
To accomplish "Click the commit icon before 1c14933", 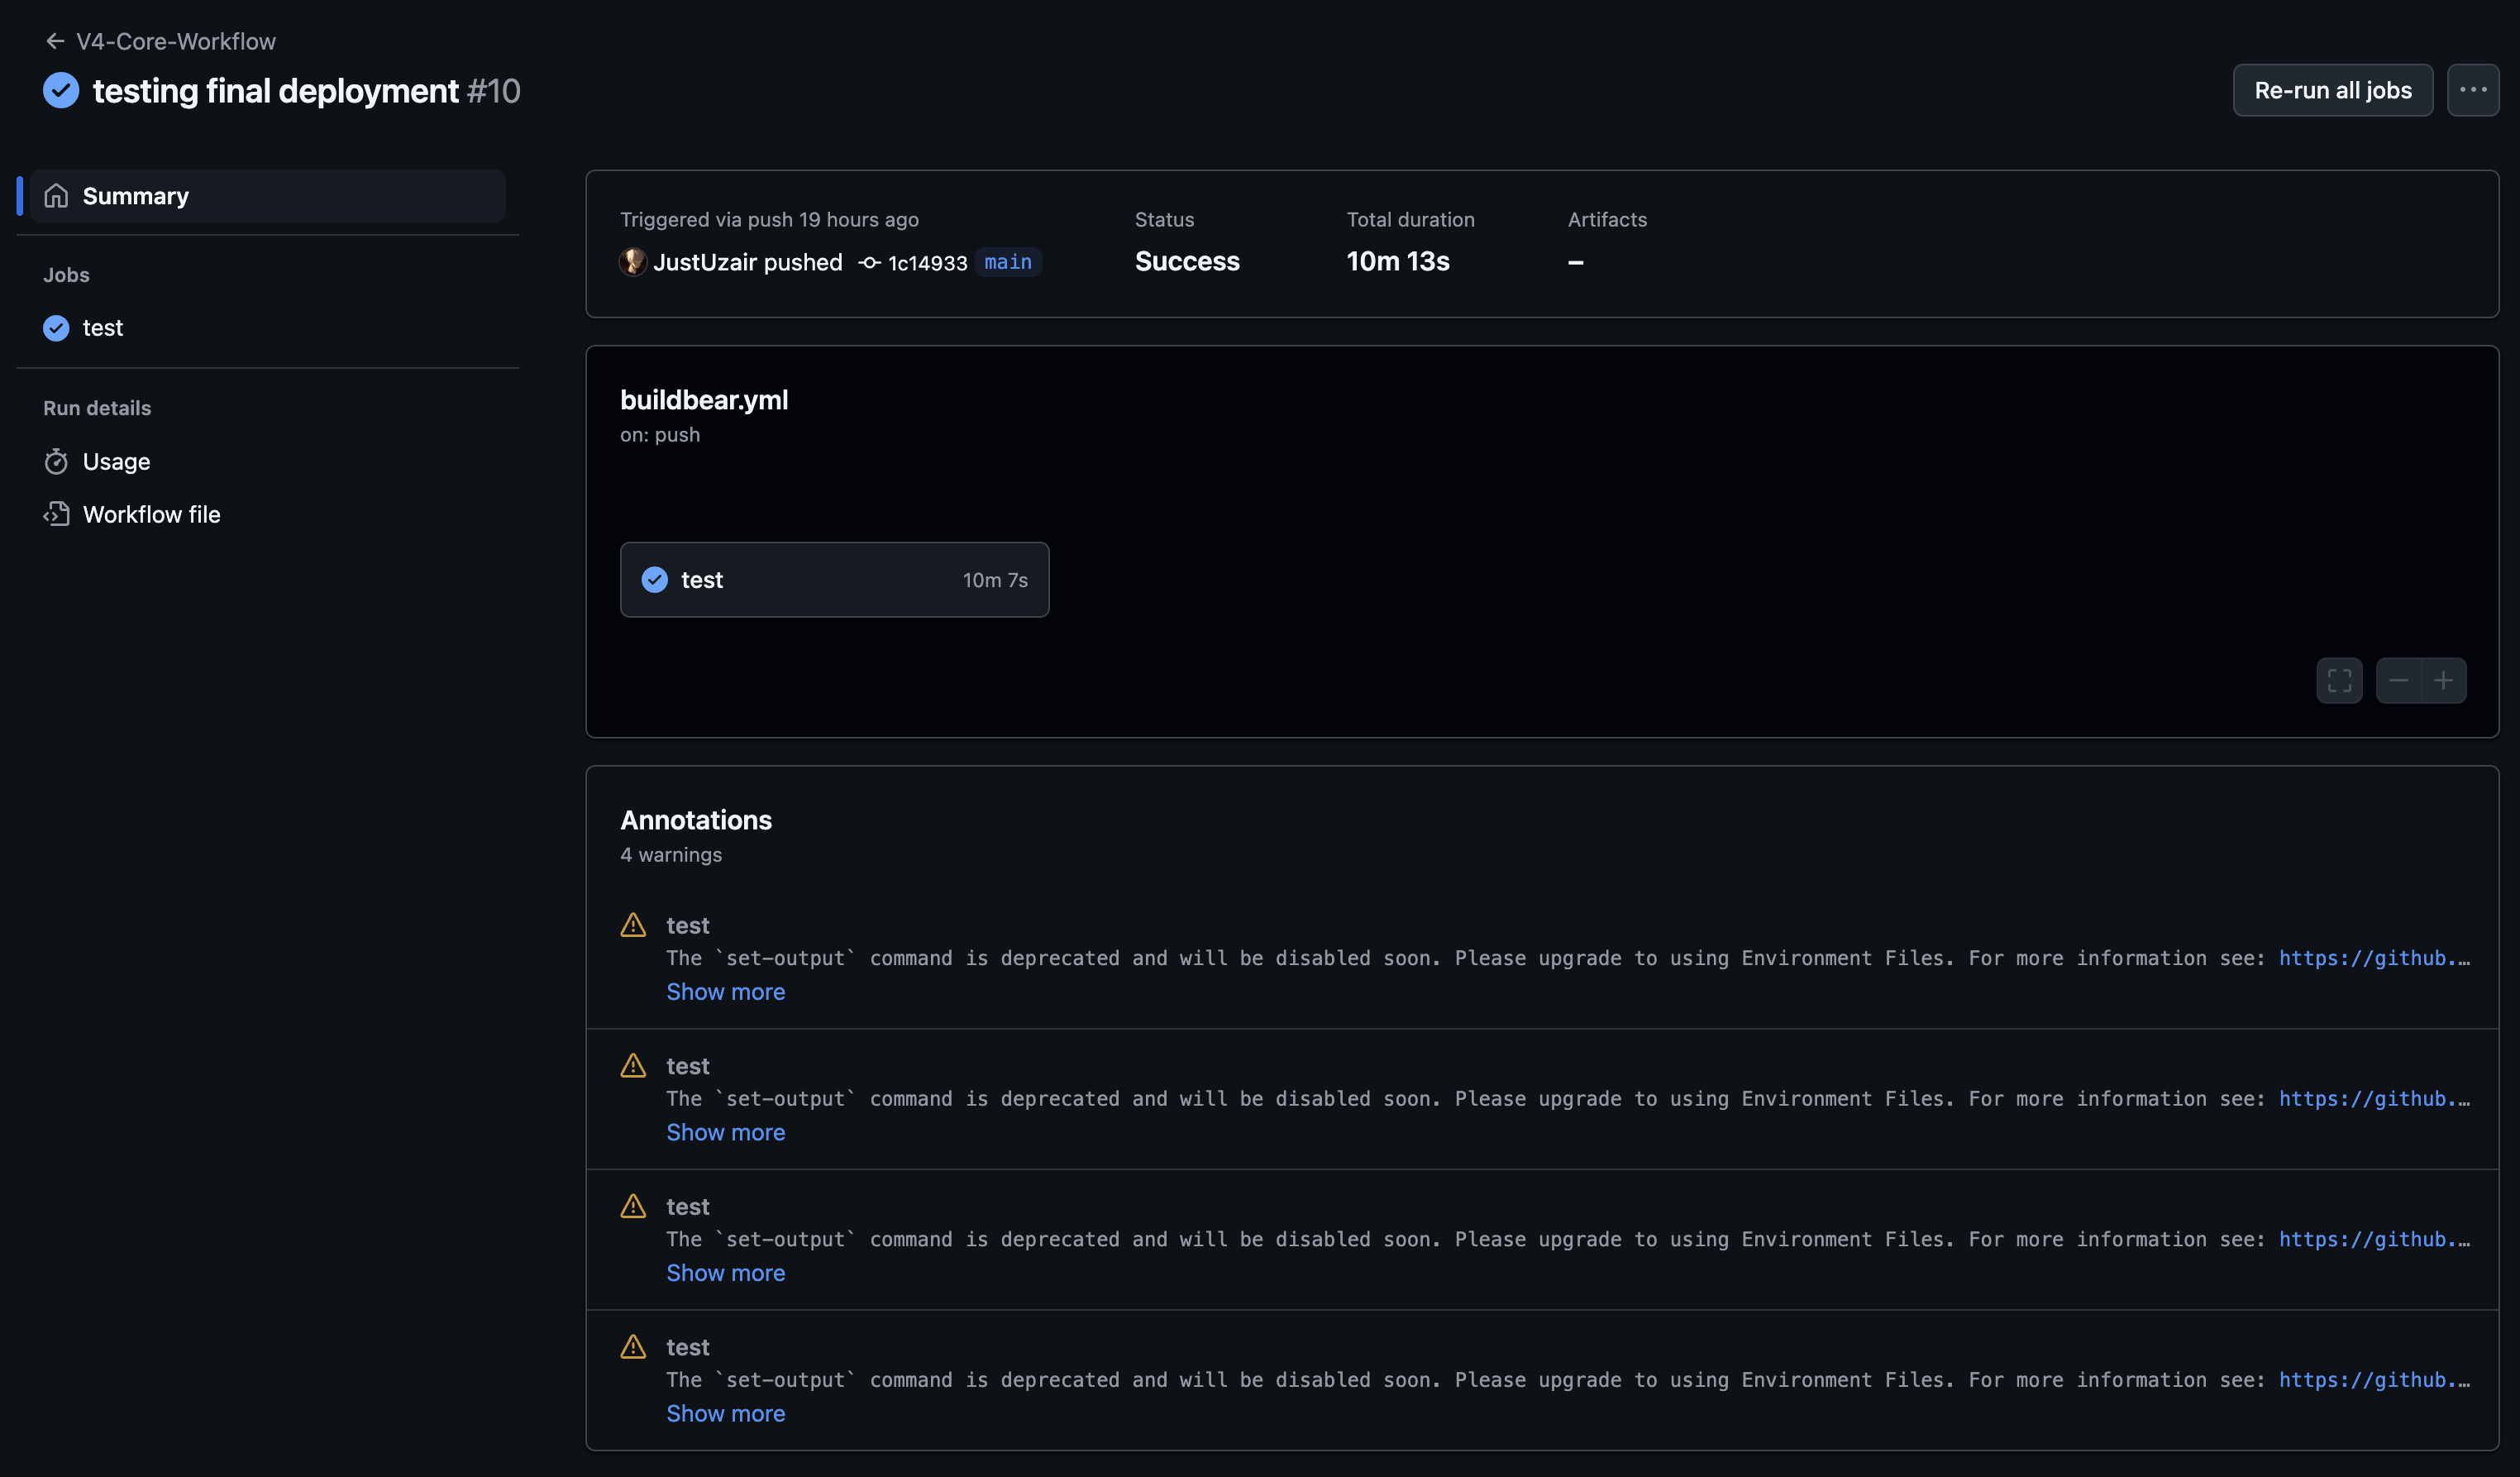I will (x=868, y=262).
